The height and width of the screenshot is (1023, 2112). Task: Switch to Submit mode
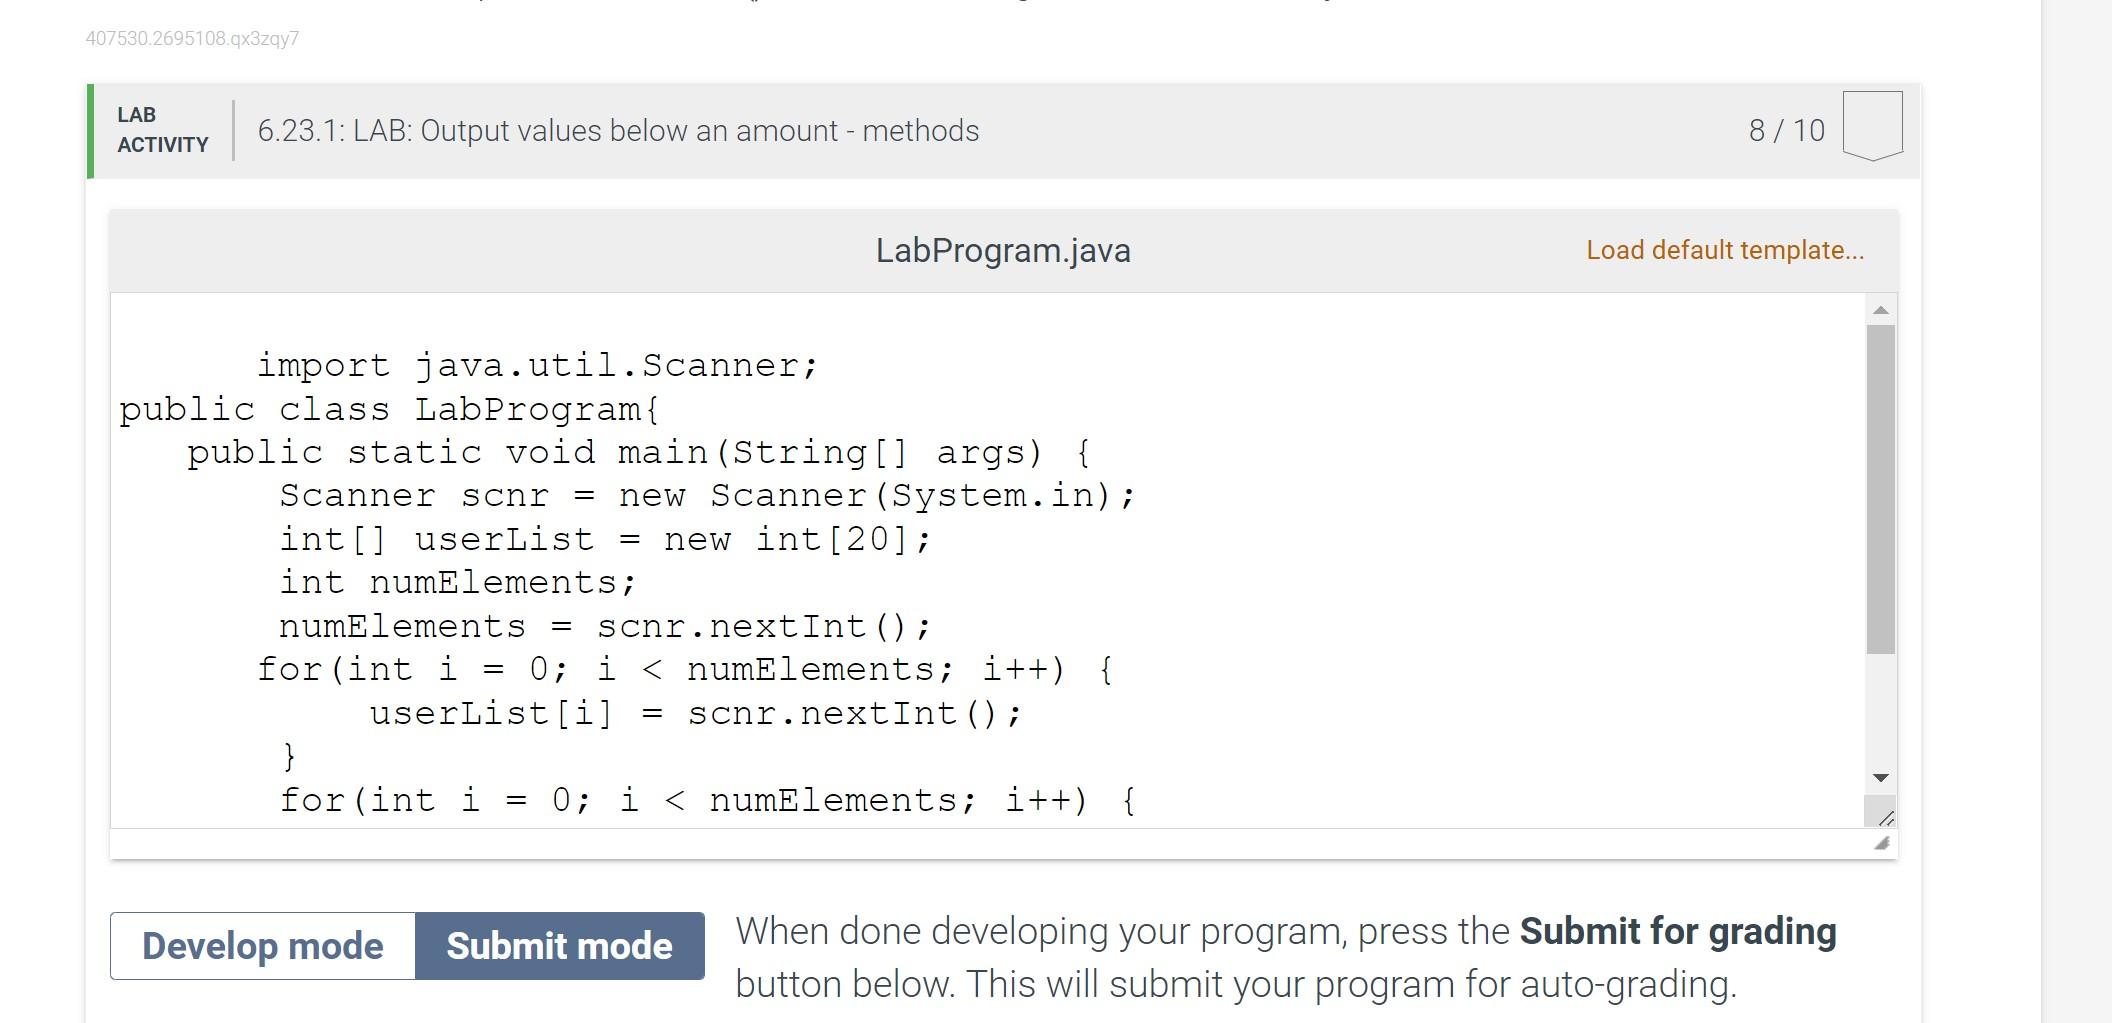coord(560,946)
